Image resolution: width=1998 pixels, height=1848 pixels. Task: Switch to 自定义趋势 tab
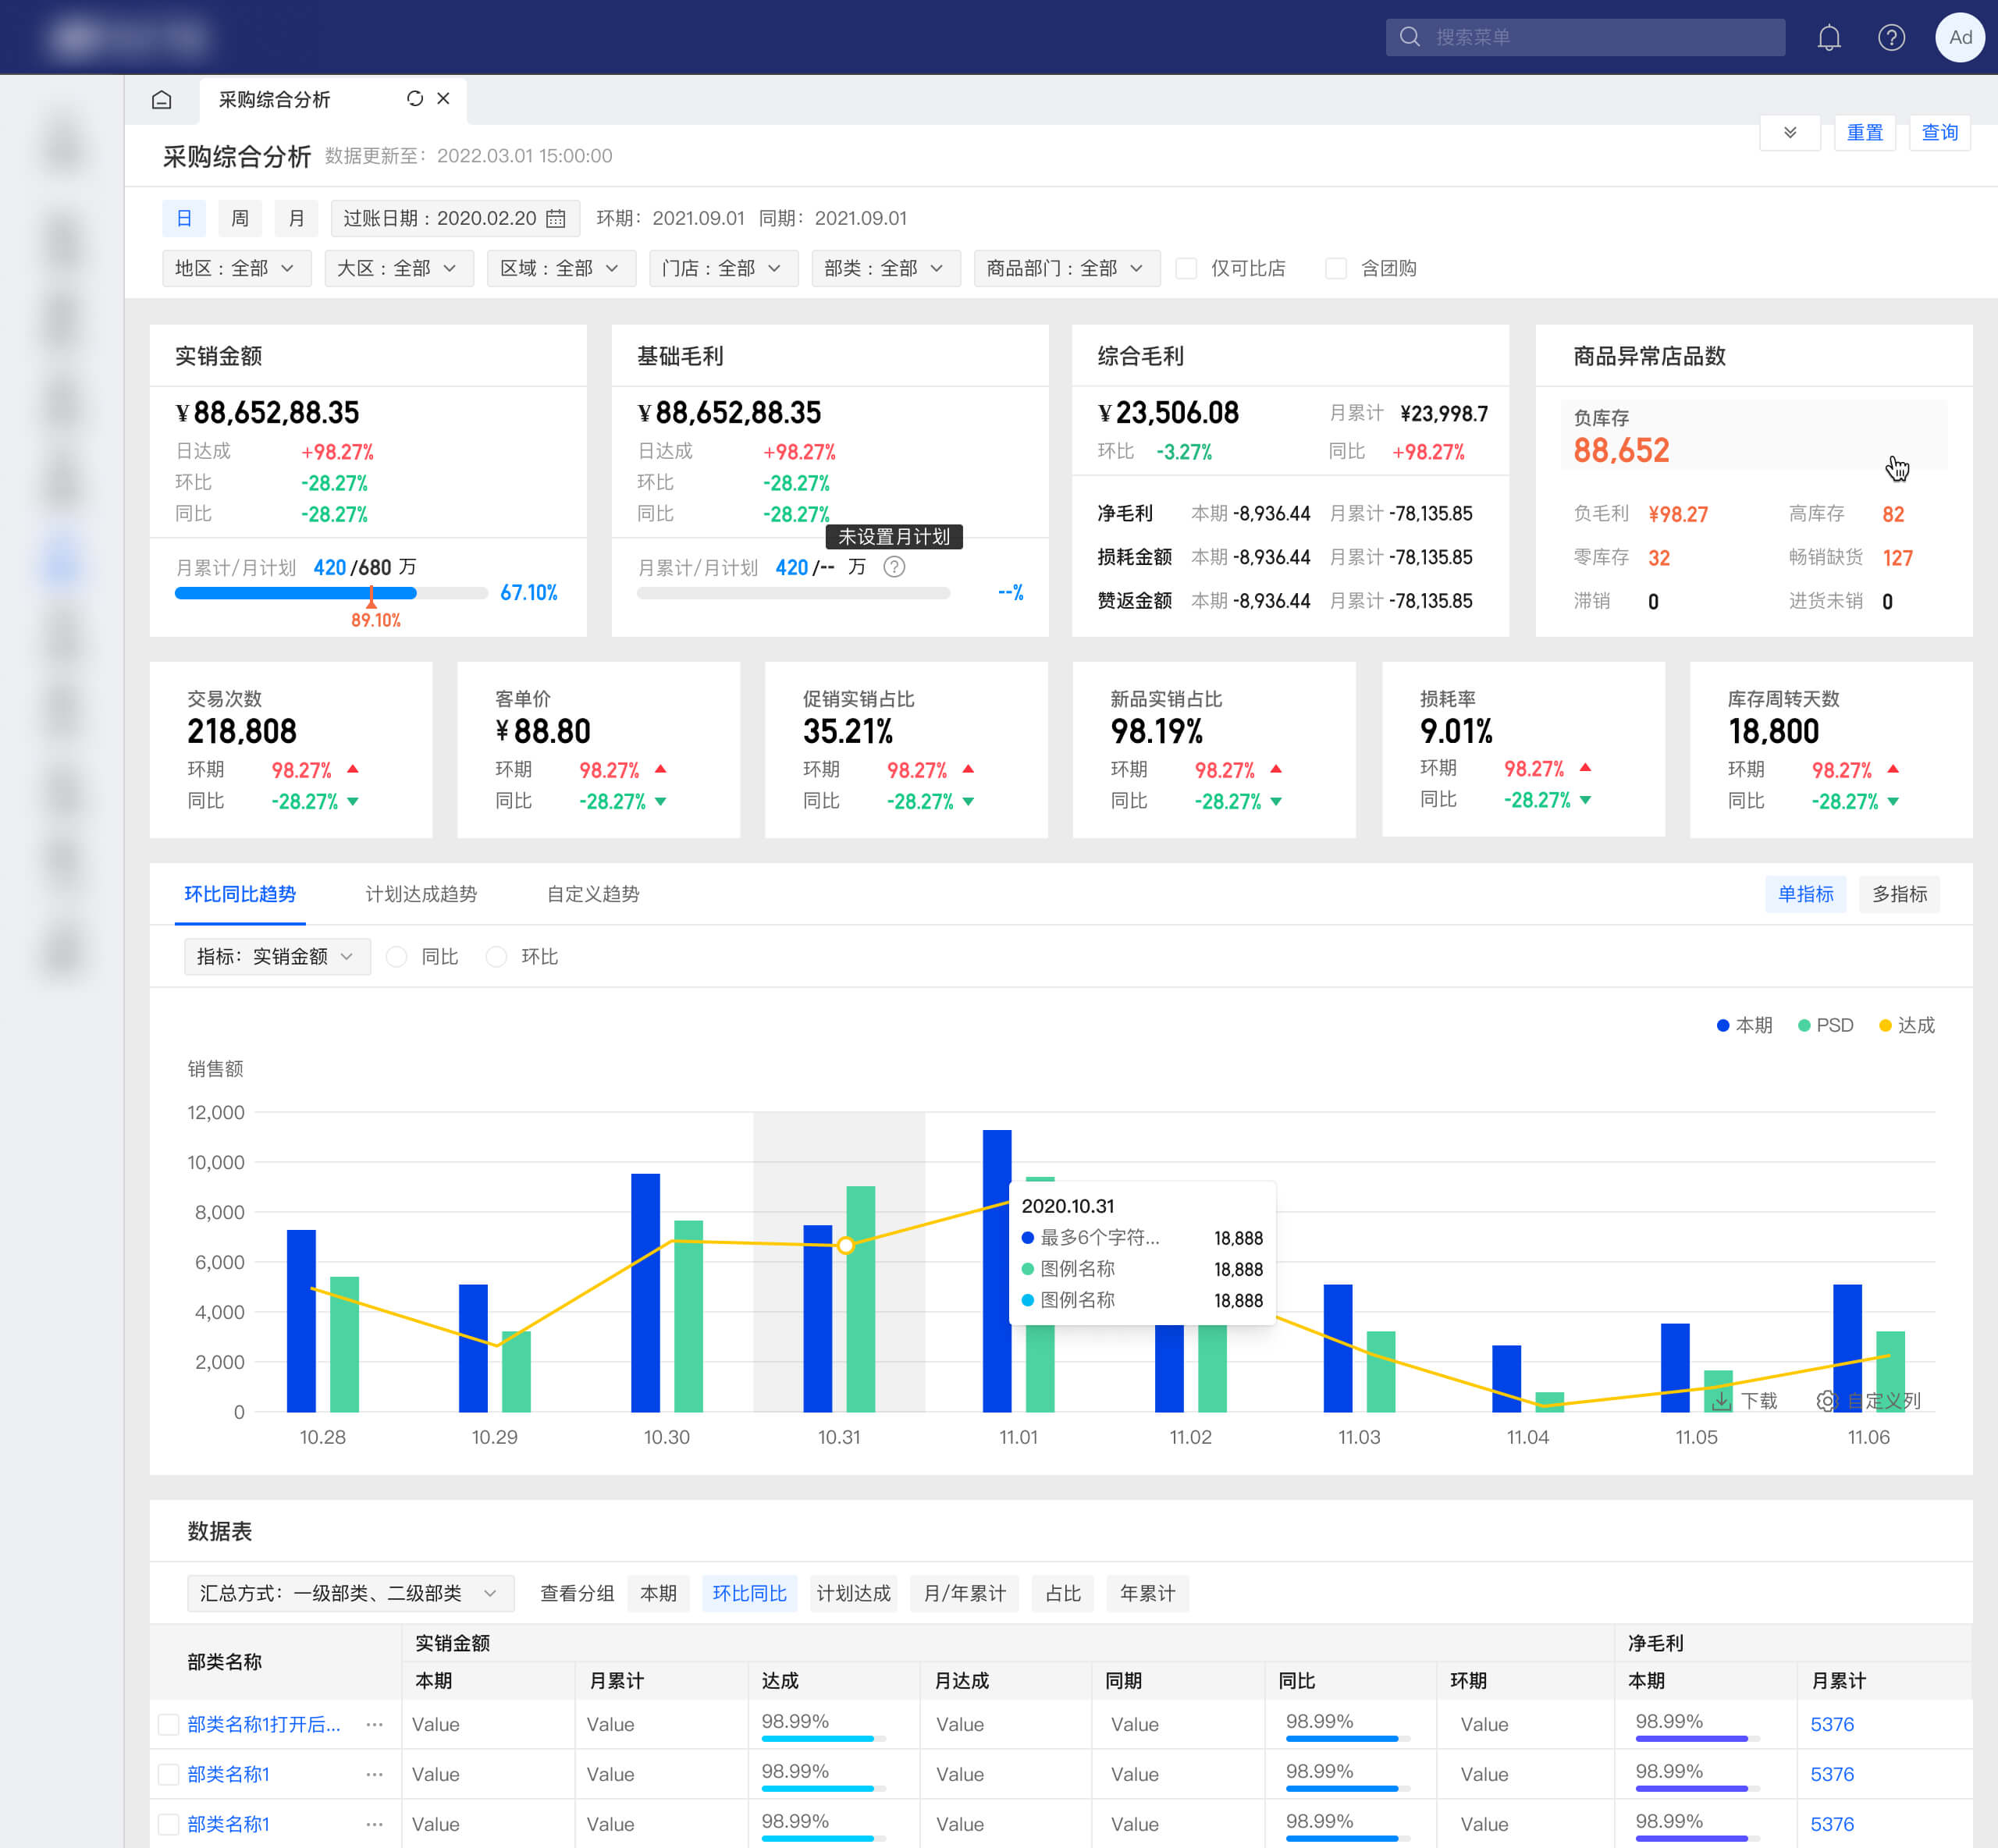[x=593, y=894]
